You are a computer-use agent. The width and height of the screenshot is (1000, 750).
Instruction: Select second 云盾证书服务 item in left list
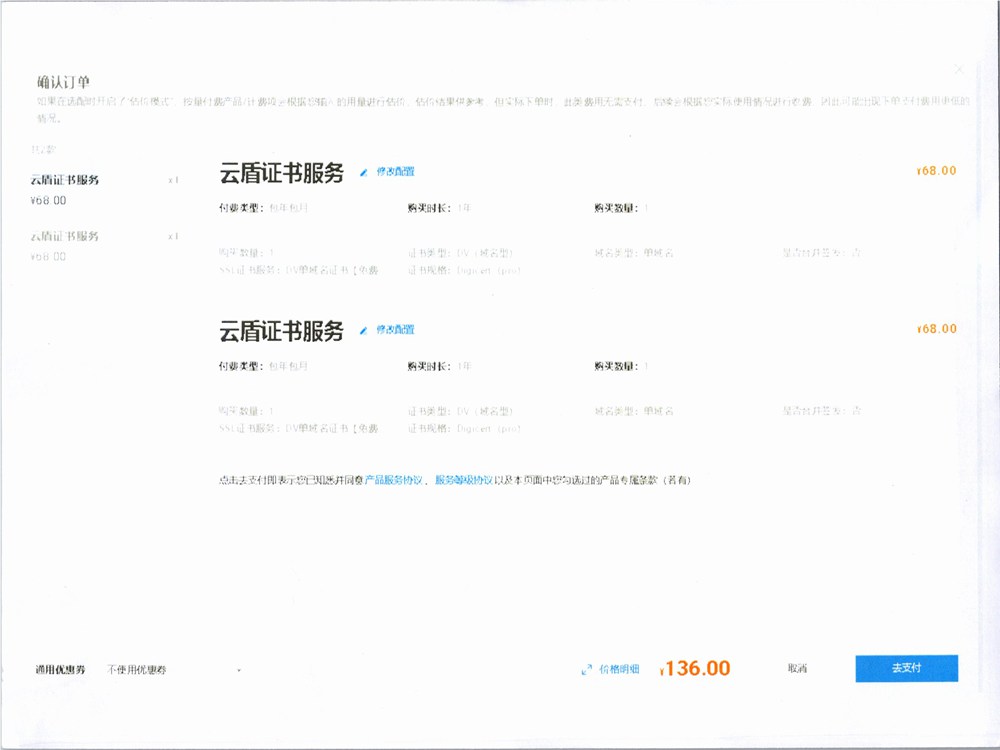[x=65, y=236]
